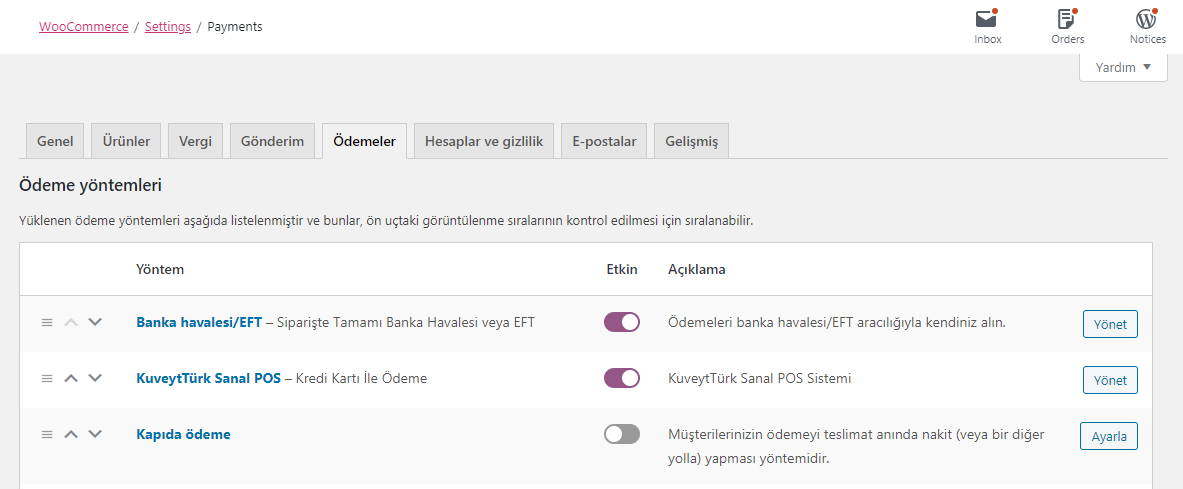Screen dimensions: 1183x489
Task: Disable the Banka havalesi/EFT payment toggle
Action: (622, 322)
